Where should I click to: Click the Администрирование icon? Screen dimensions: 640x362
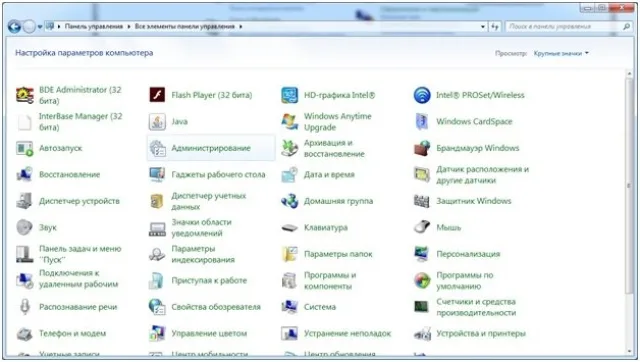pos(157,148)
